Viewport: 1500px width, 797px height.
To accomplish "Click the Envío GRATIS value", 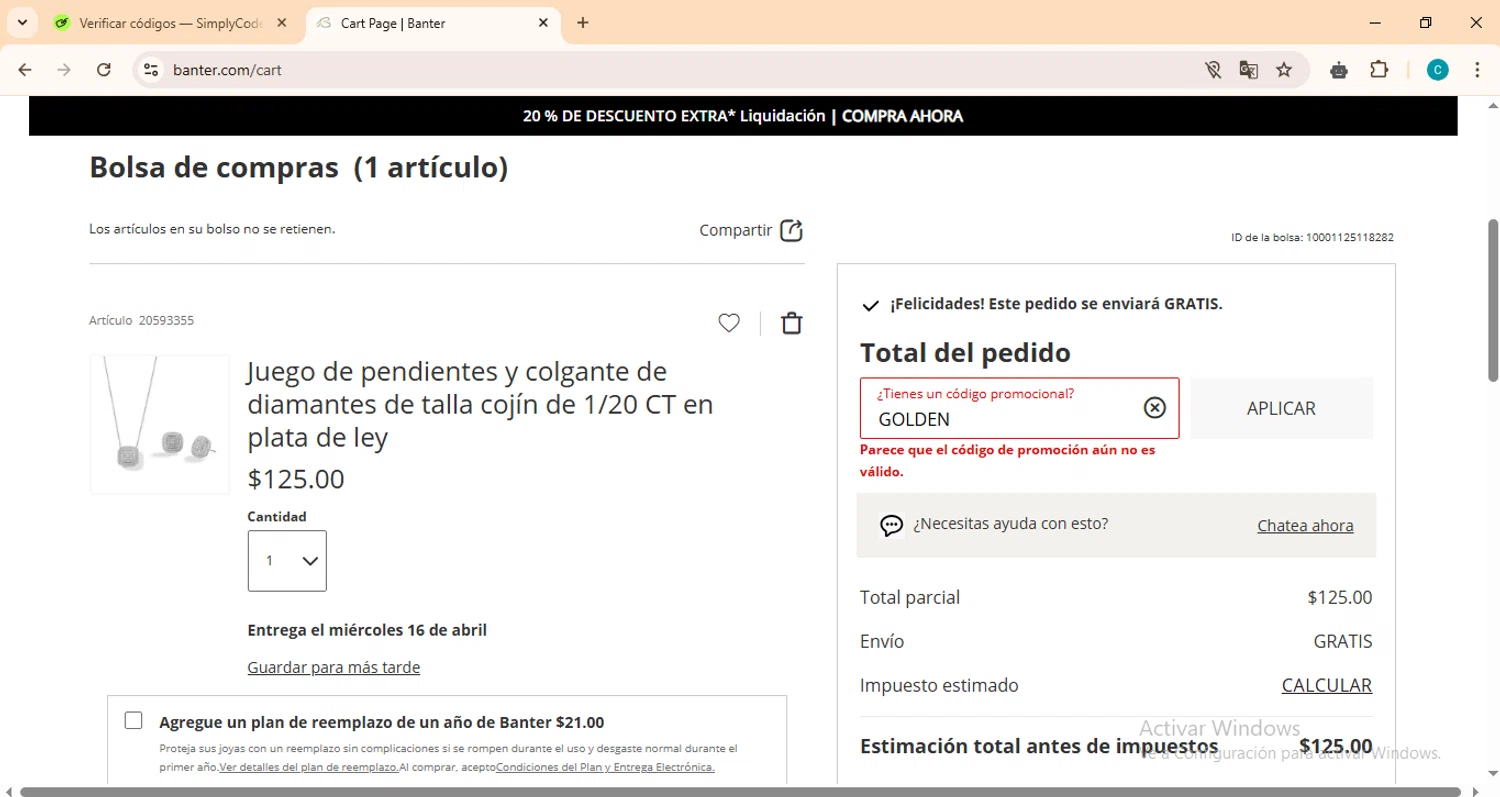I will pos(1343,641).
